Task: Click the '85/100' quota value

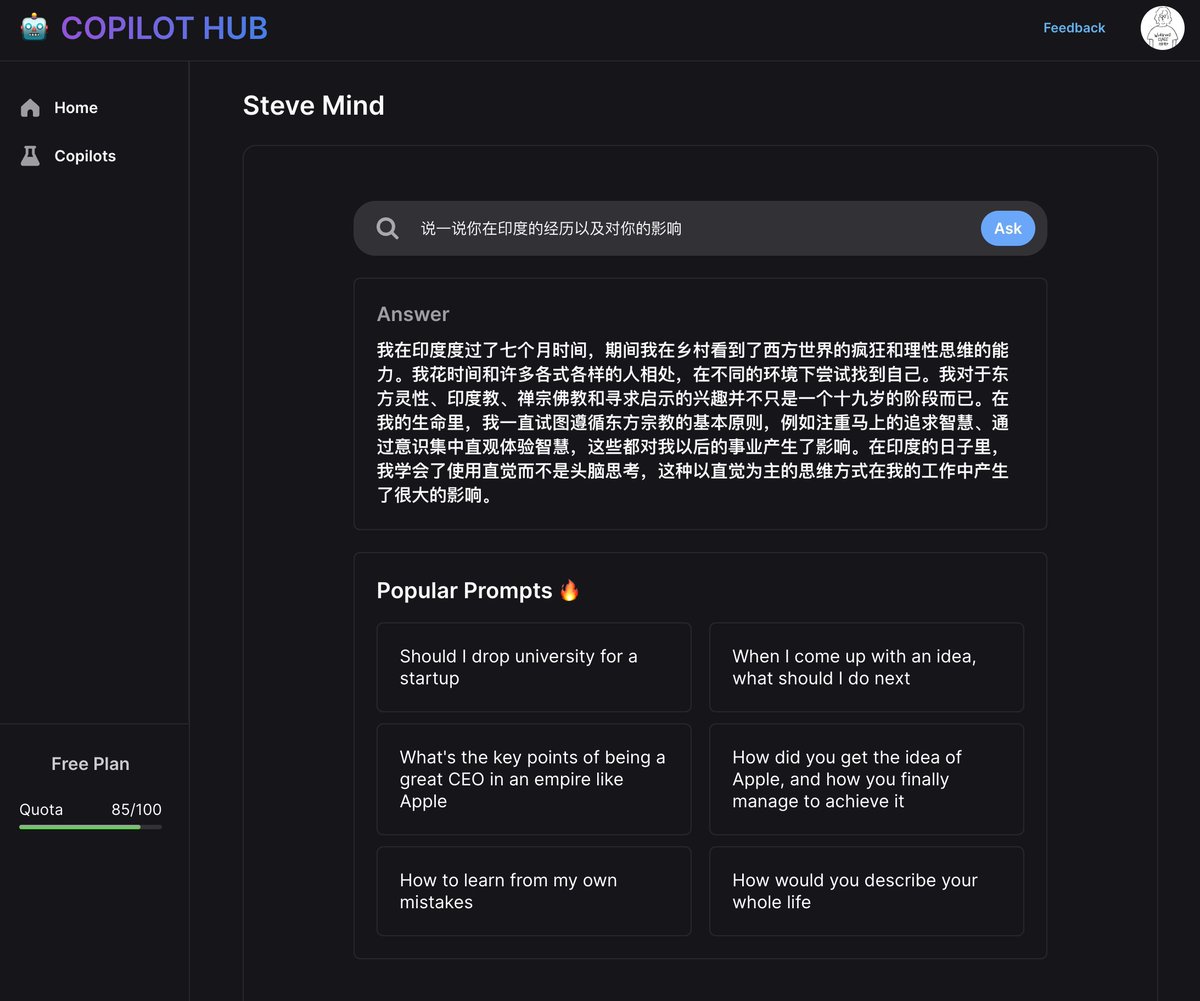Action: coord(136,810)
